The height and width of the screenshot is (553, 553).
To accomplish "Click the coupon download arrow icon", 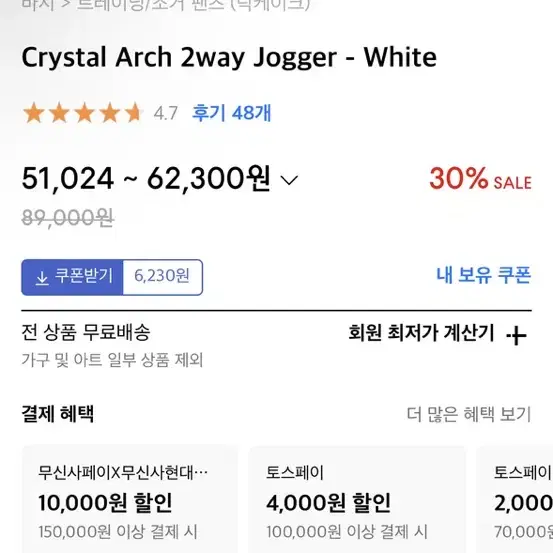I will point(42,278).
